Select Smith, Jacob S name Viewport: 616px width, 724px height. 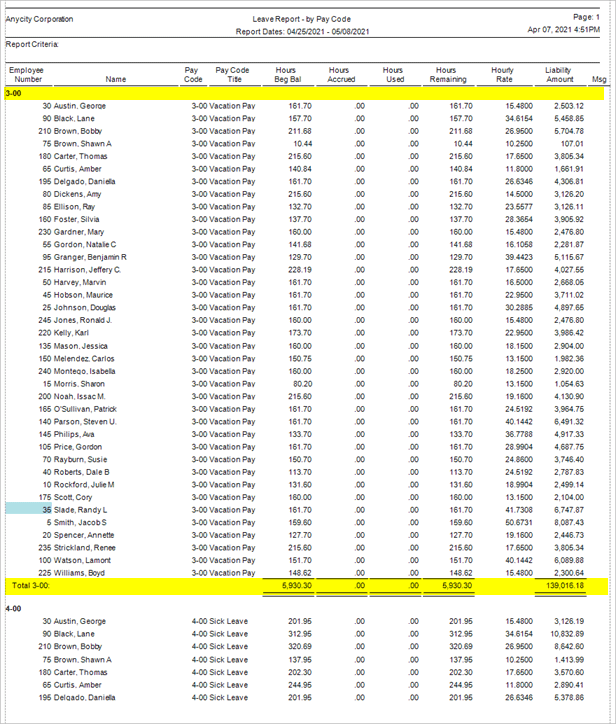80,522
